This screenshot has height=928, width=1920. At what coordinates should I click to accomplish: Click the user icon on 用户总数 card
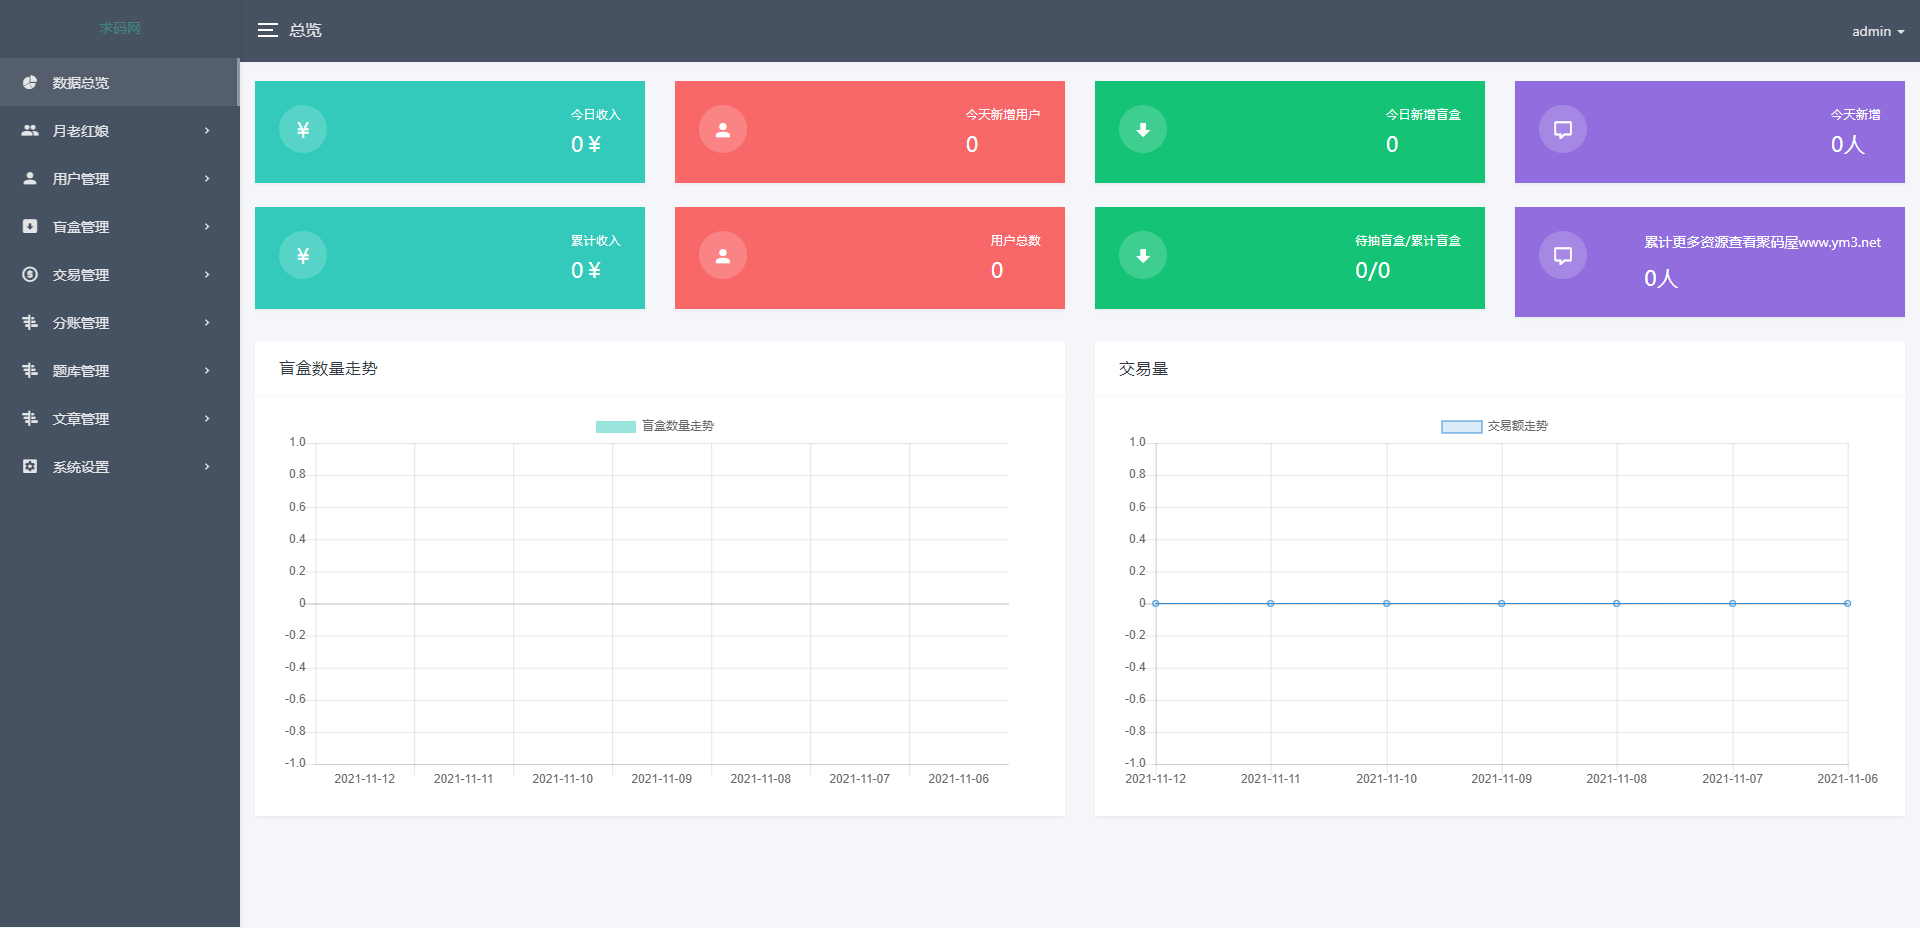click(x=723, y=256)
